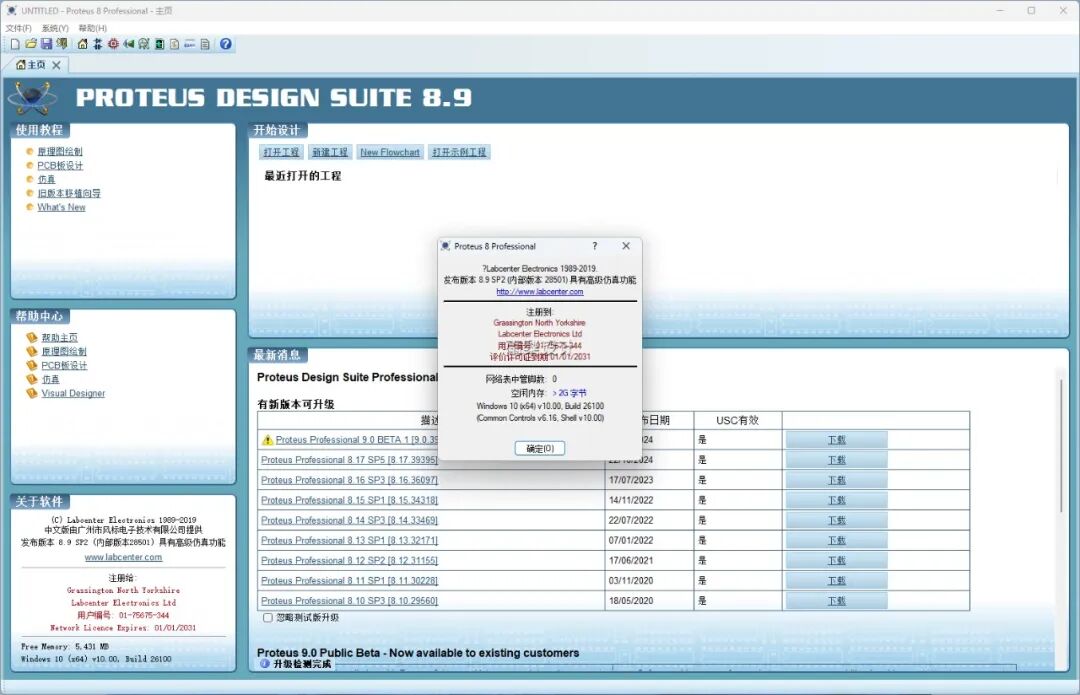
Task: Click the Home Page toolbar icon
Action: point(83,44)
